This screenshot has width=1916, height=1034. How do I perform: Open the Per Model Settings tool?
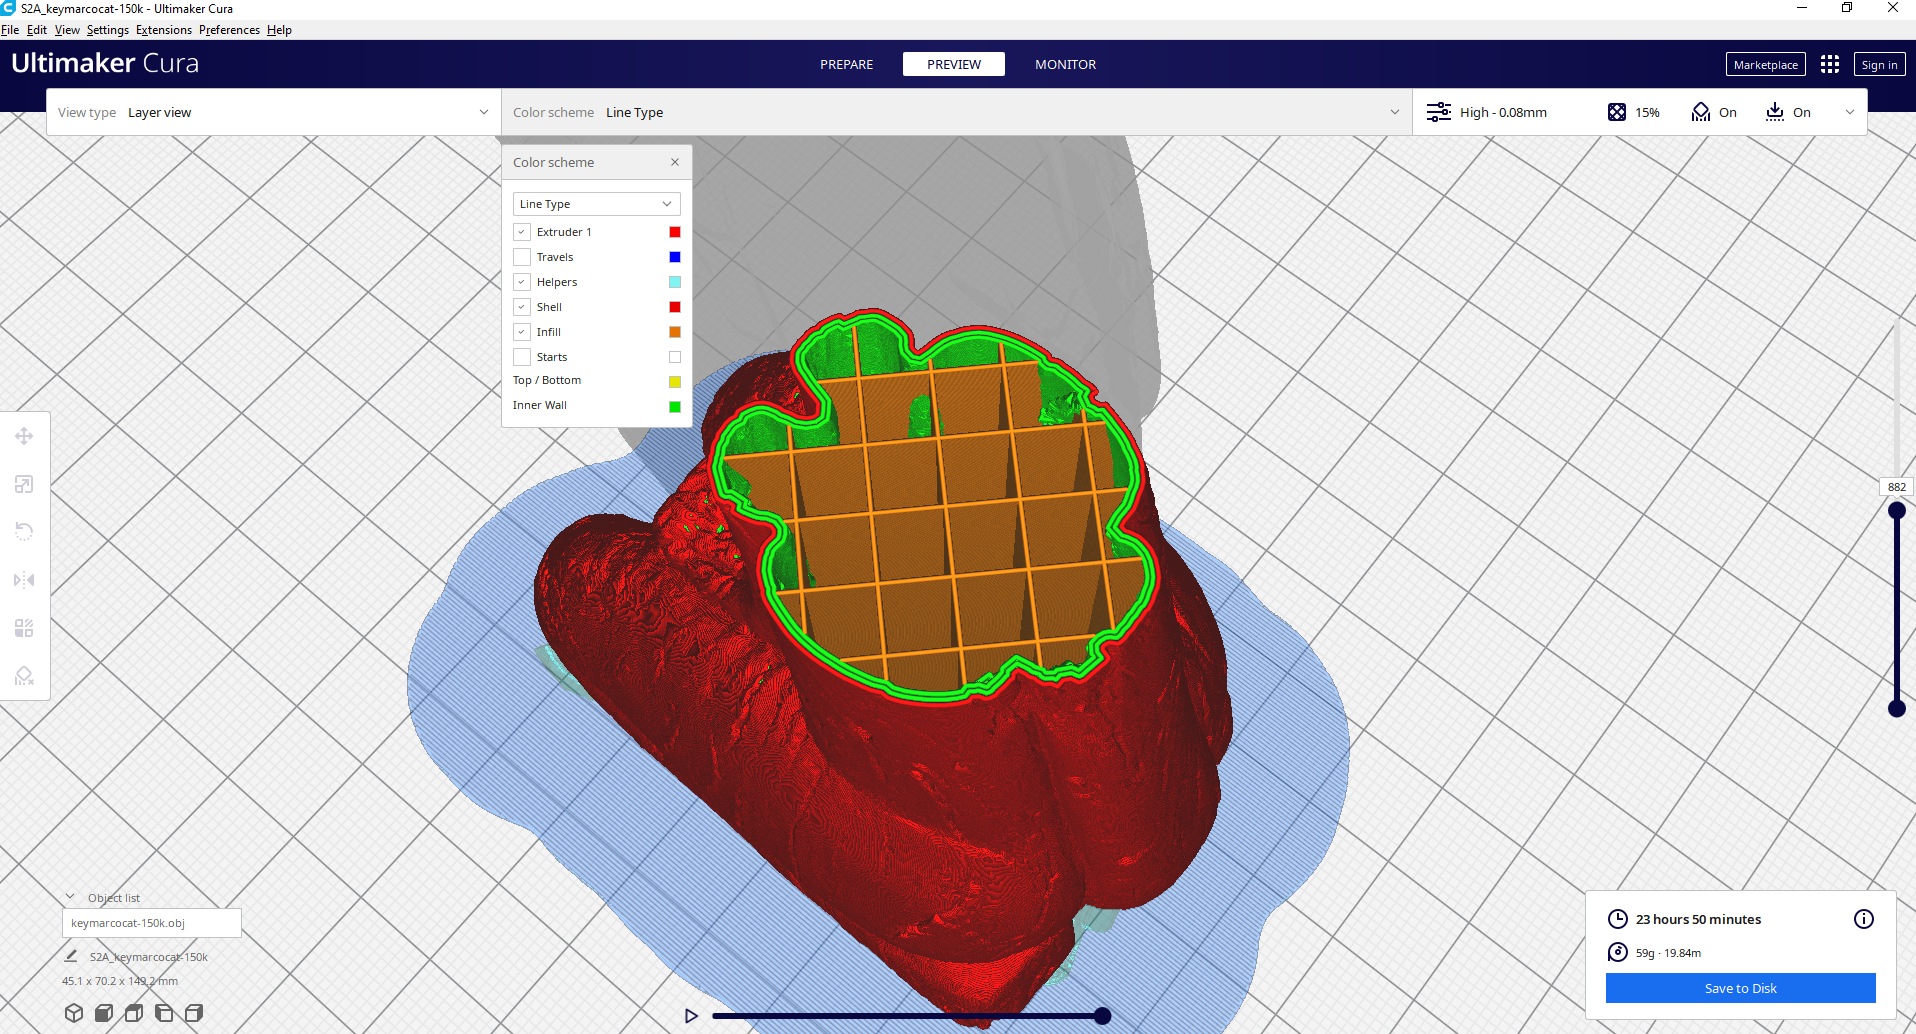[24, 628]
